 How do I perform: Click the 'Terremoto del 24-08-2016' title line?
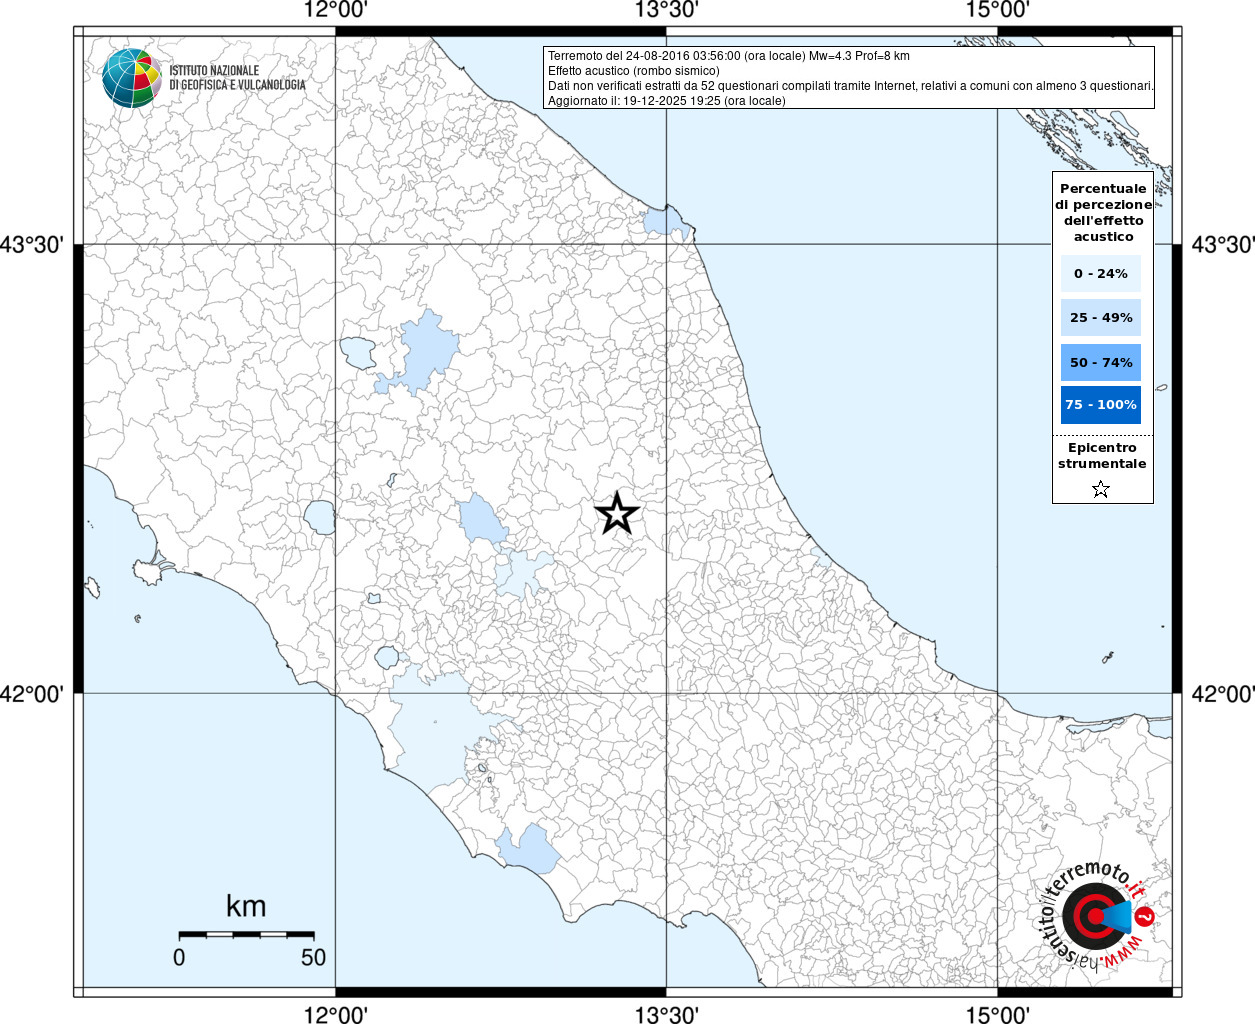[x=729, y=56]
